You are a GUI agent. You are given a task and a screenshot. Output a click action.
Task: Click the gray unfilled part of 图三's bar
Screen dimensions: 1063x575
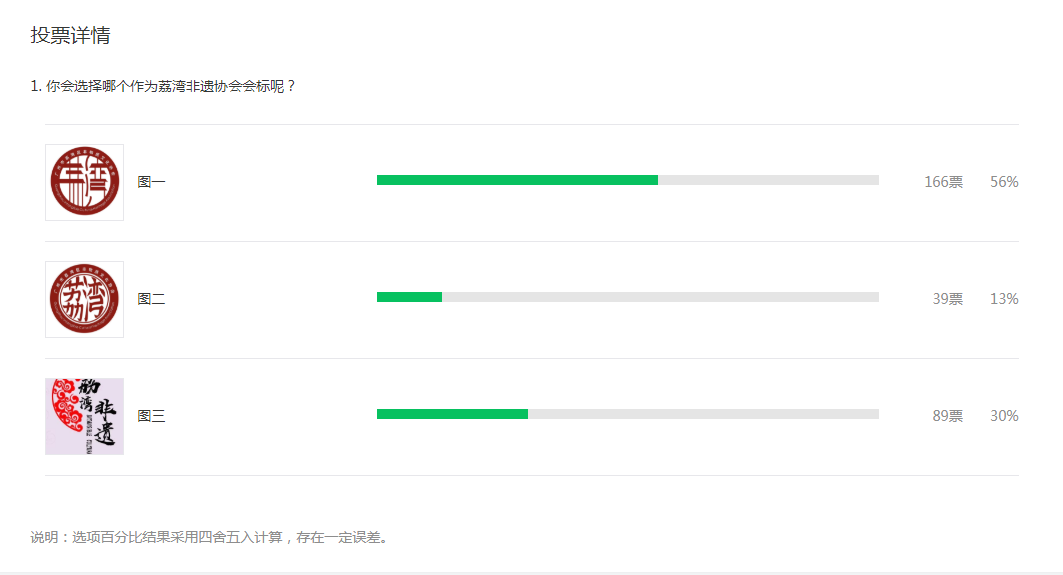(x=703, y=414)
